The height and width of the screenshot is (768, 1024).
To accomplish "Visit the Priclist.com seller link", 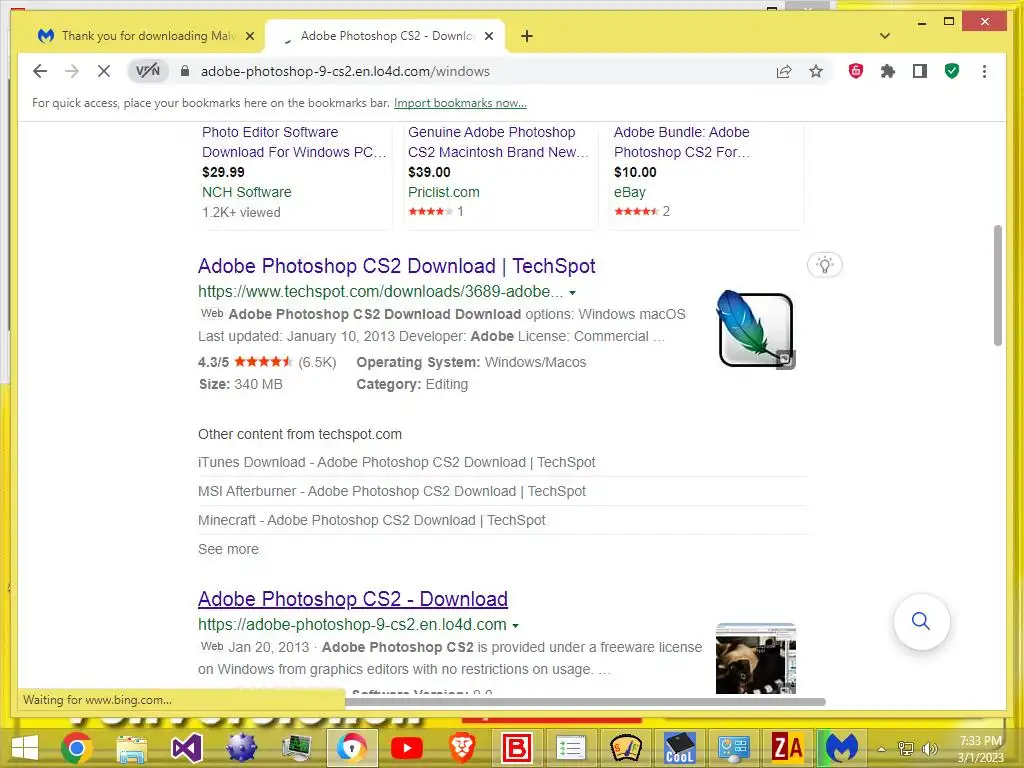I will [x=444, y=192].
